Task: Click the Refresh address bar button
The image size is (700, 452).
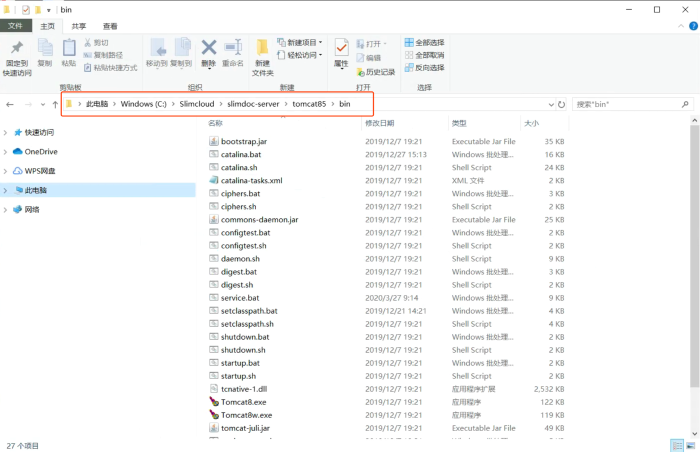Action: [561, 105]
